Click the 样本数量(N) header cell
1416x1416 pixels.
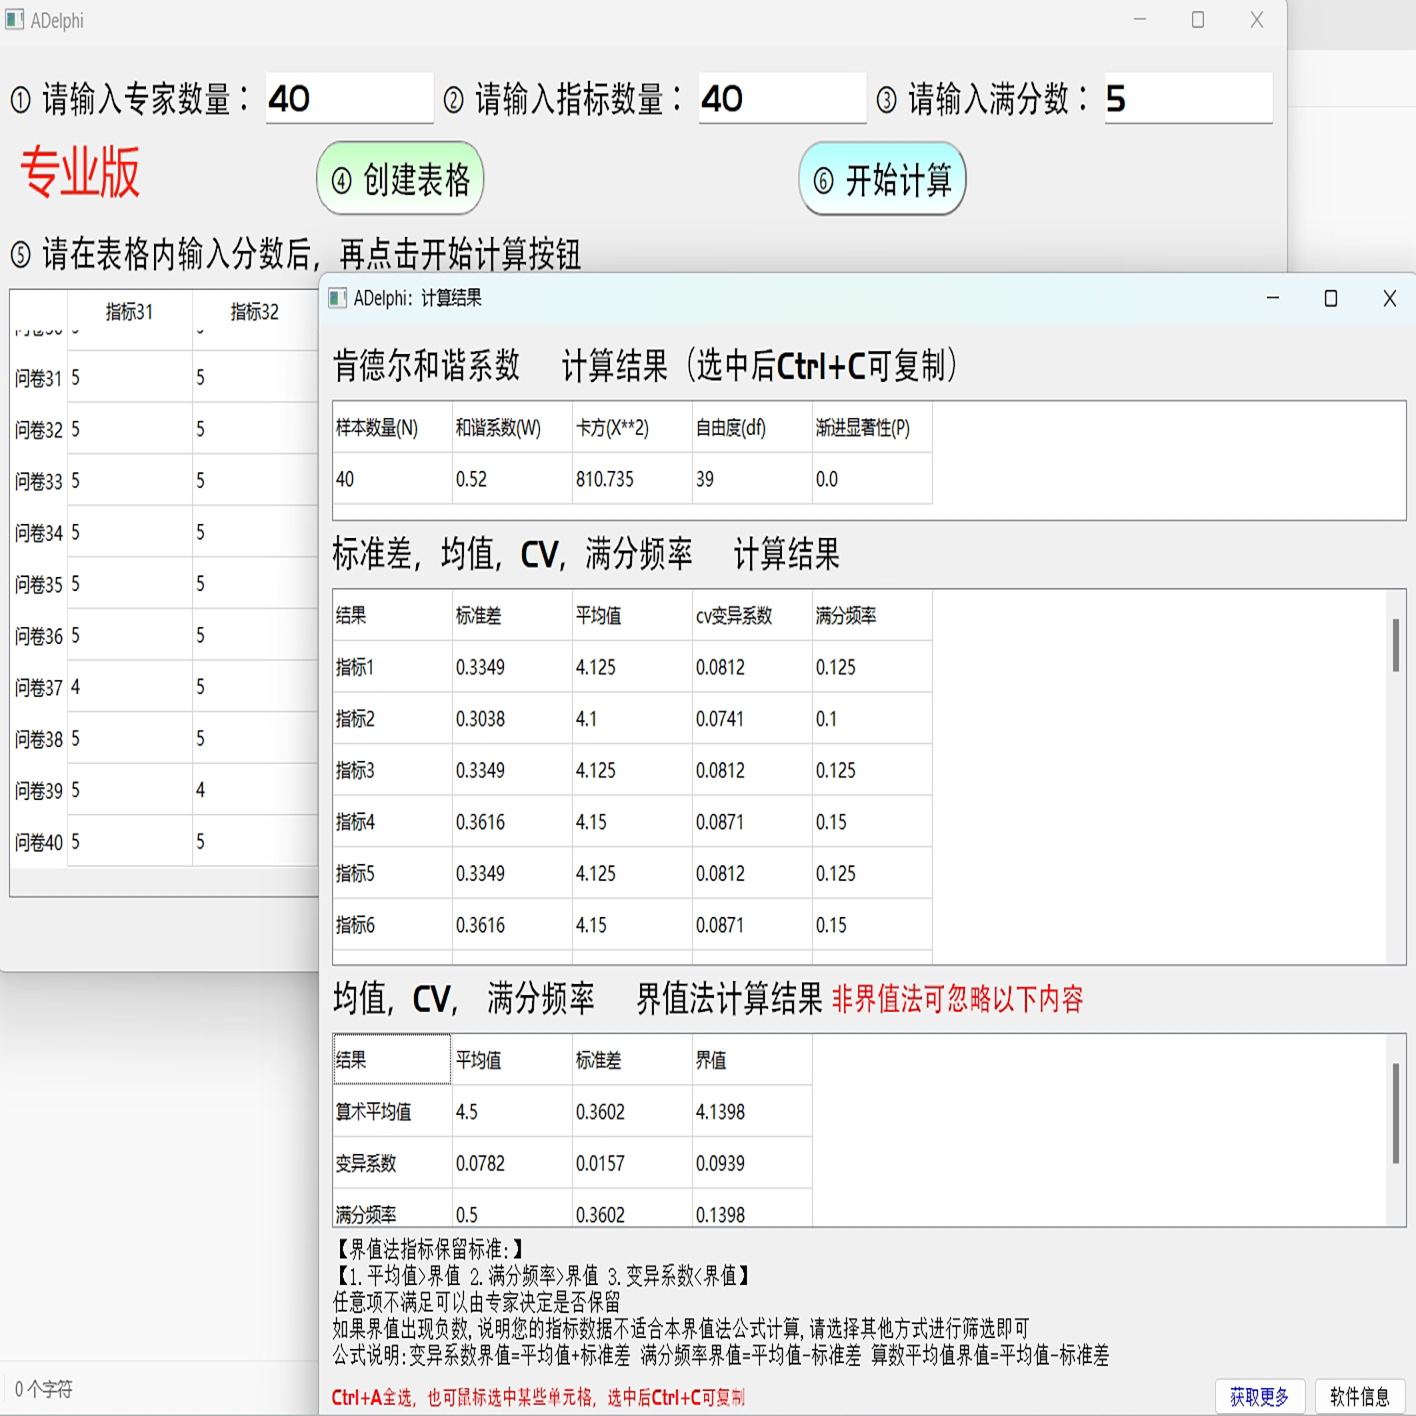[392, 428]
